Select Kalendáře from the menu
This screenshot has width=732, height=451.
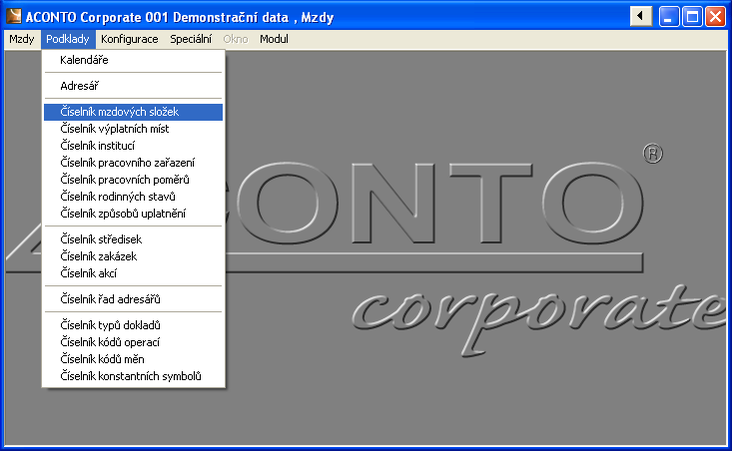(x=133, y=60)
